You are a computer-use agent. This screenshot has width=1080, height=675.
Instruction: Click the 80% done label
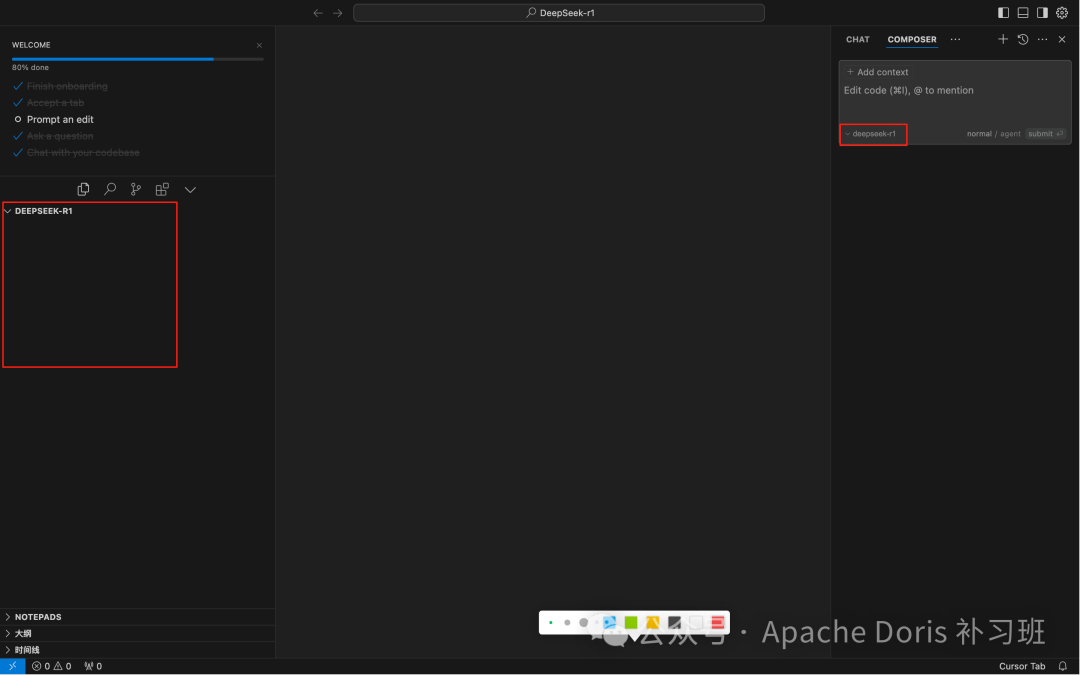pyautogui.click(x=30, y=68)
